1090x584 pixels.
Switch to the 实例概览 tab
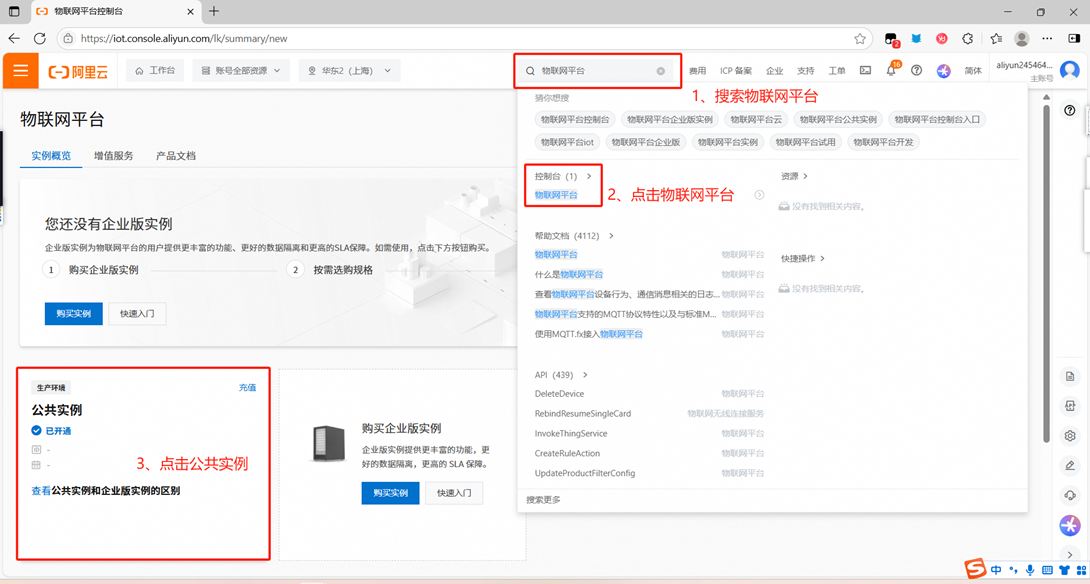[x=51, y=156]
